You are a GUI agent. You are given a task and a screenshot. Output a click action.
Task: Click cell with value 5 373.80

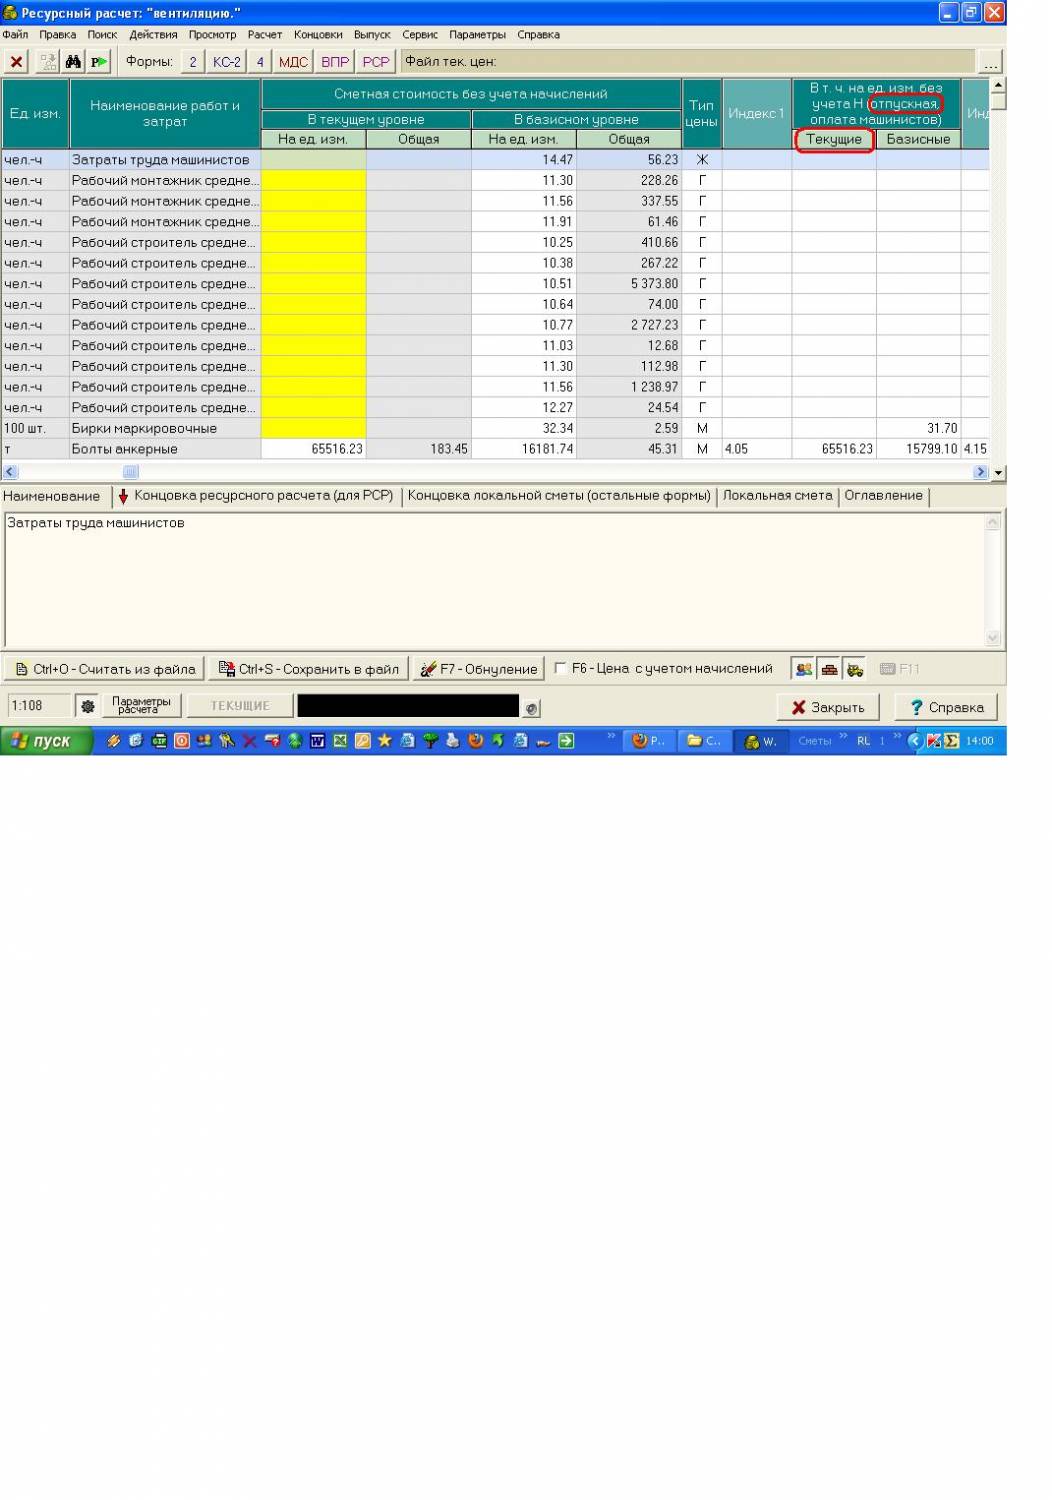(628, 284)
